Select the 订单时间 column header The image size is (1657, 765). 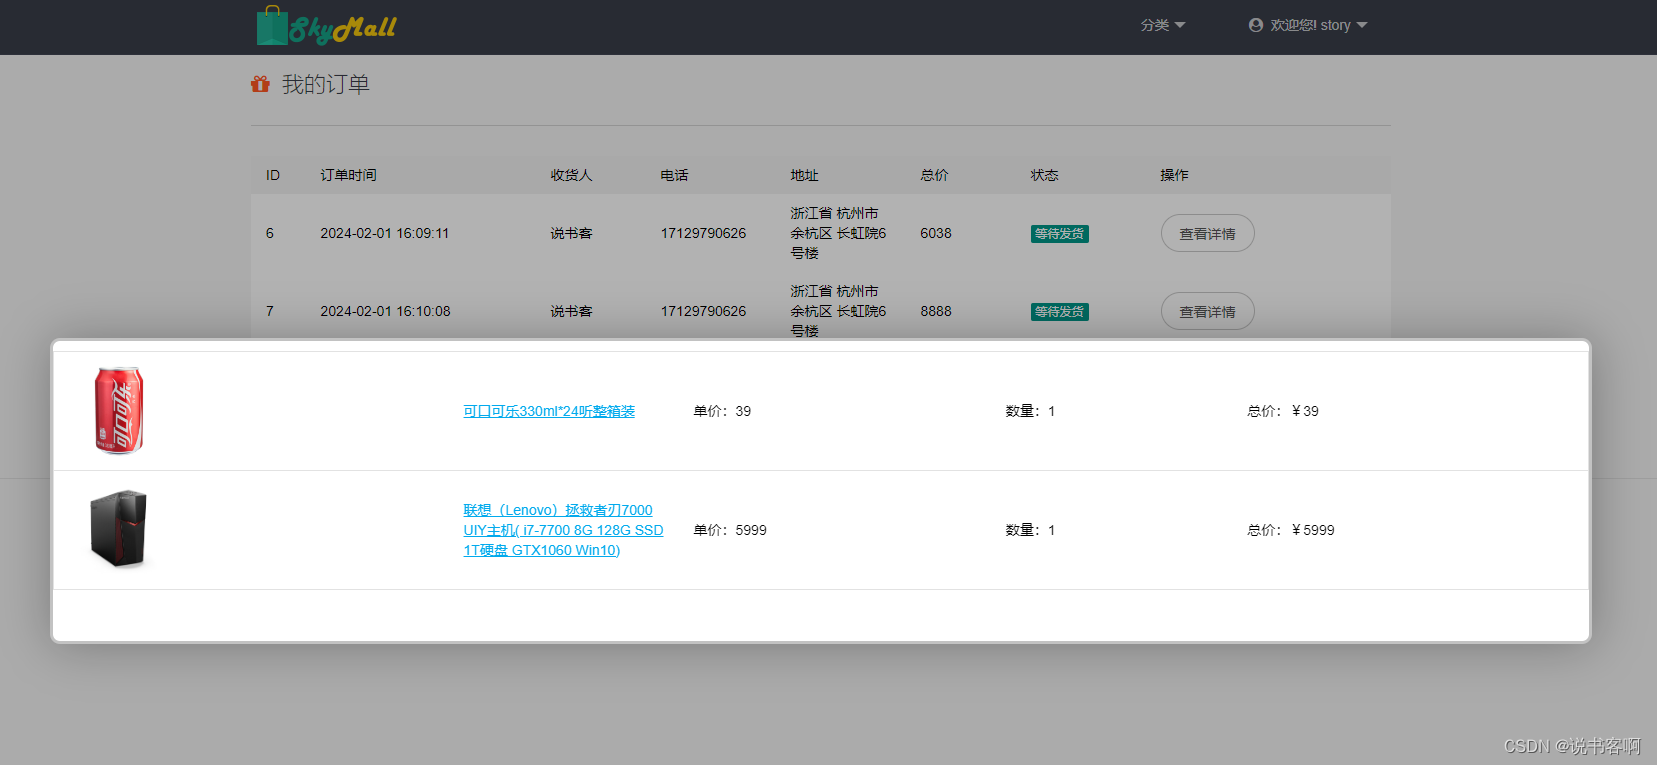click(x=348, y=175)
